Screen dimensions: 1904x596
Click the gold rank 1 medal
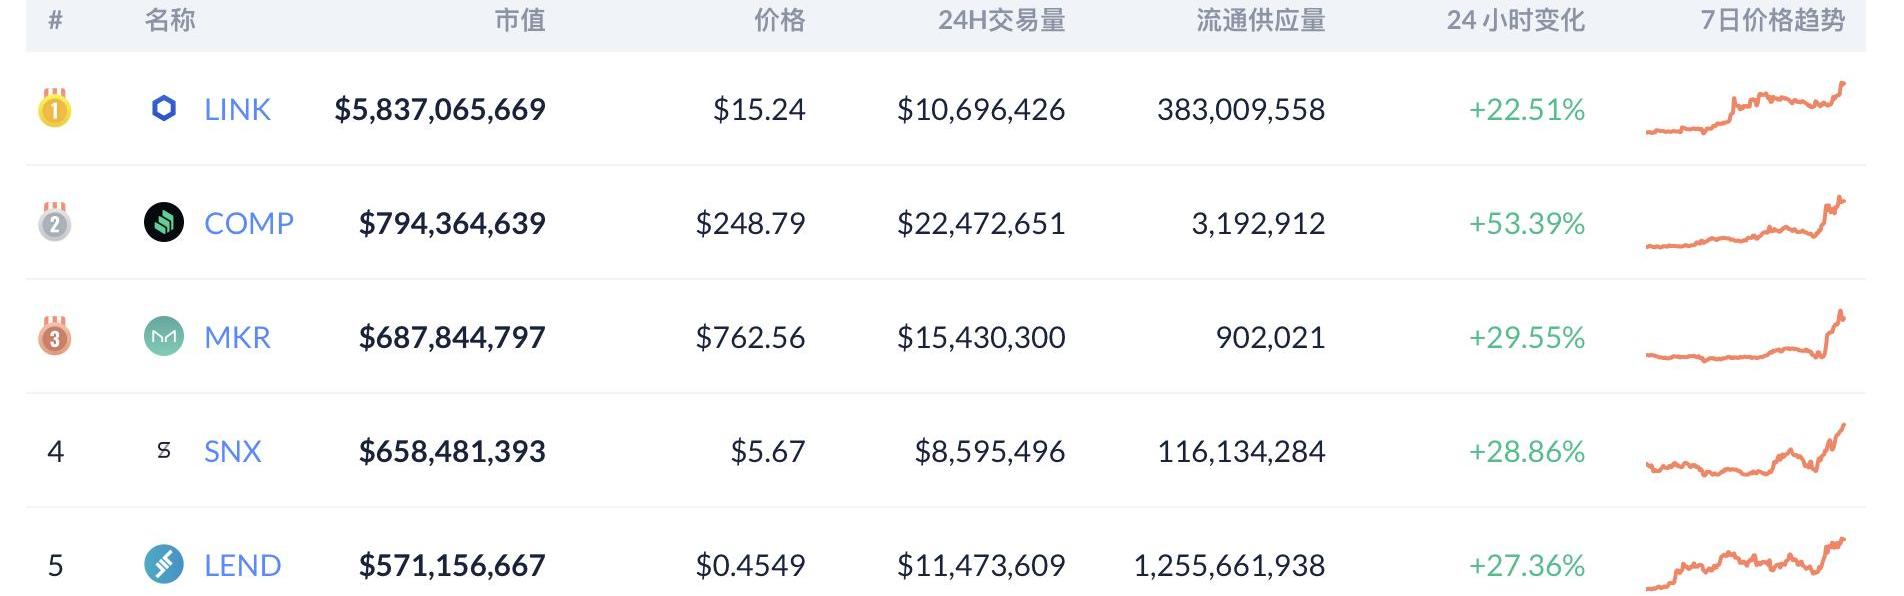[55, 108]
